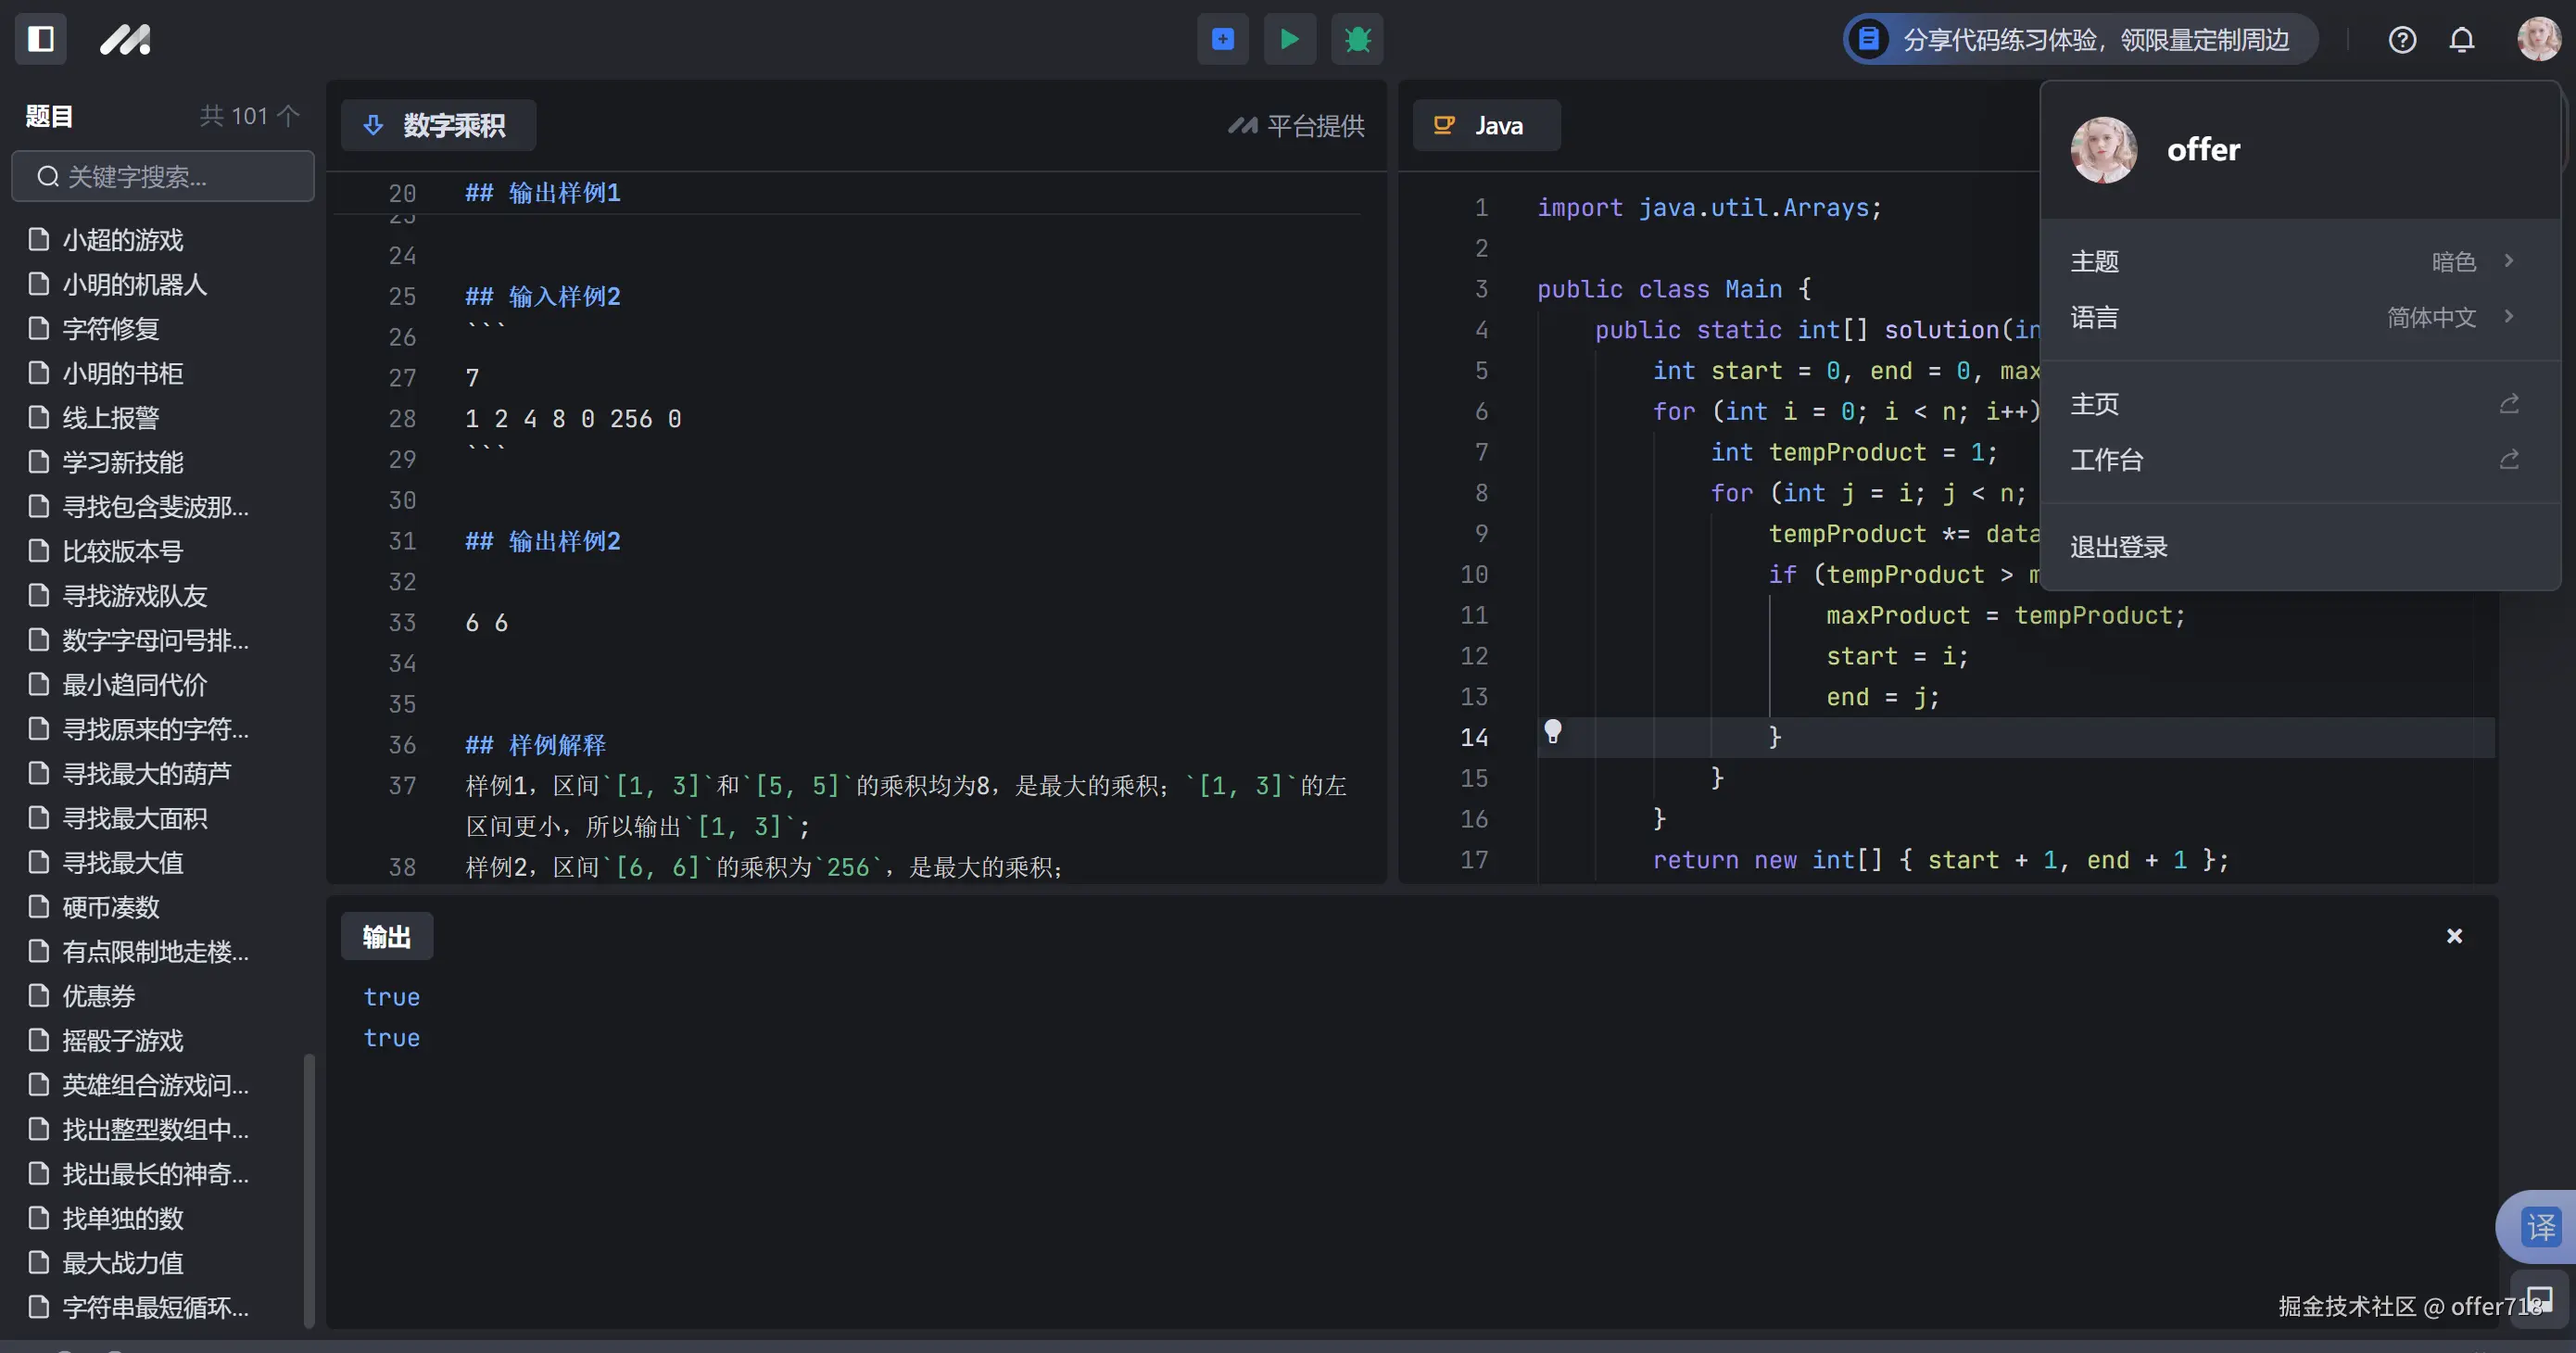This screenshot has width=2576, height=1353.
Task: Click the lightbulb hint on line 14
Action: [1552, 732]
